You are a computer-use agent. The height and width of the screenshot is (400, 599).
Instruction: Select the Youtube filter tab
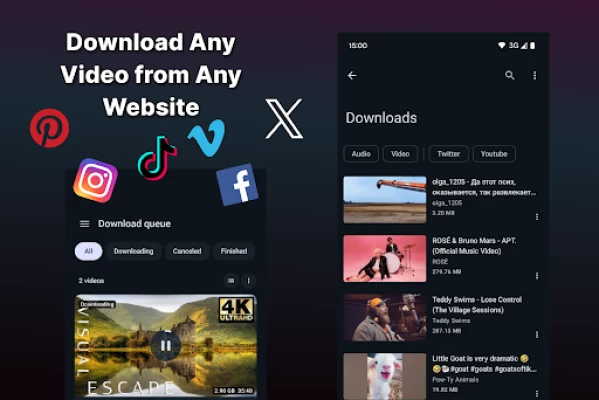coord(494,154)
